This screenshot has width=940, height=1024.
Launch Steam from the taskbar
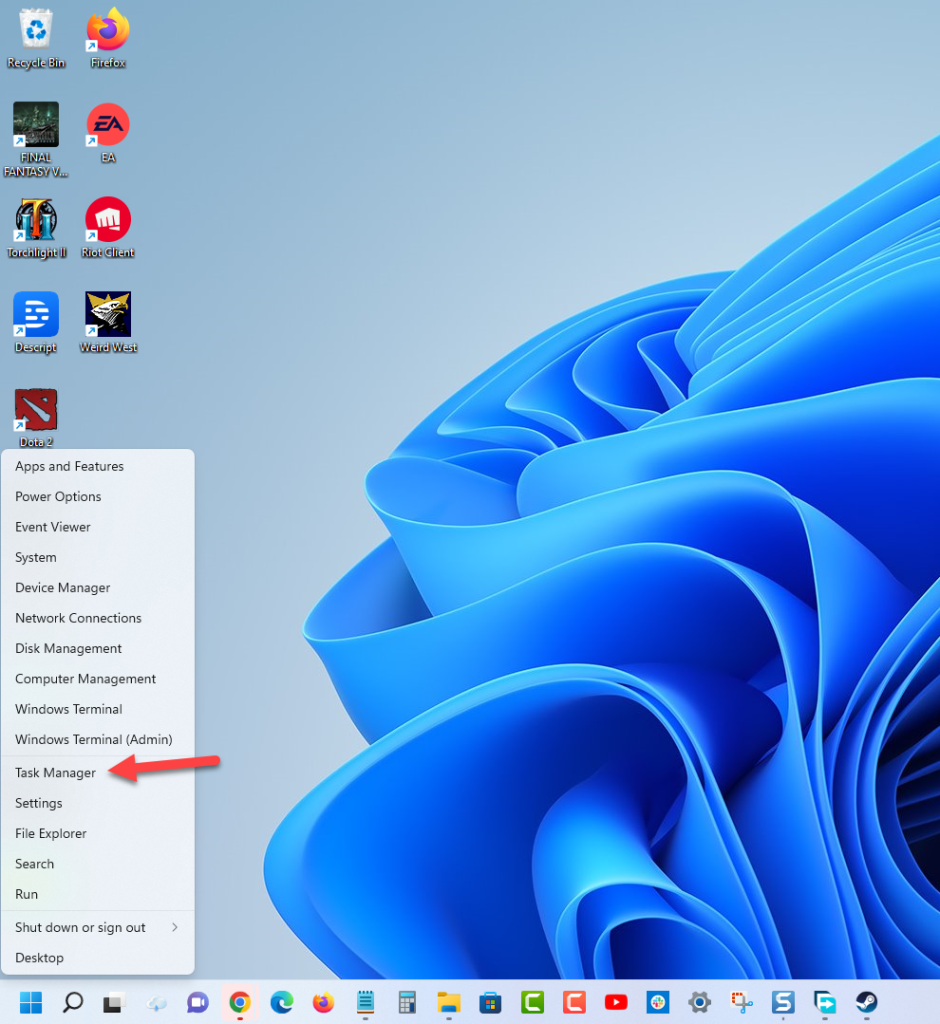pos(867,1002)
